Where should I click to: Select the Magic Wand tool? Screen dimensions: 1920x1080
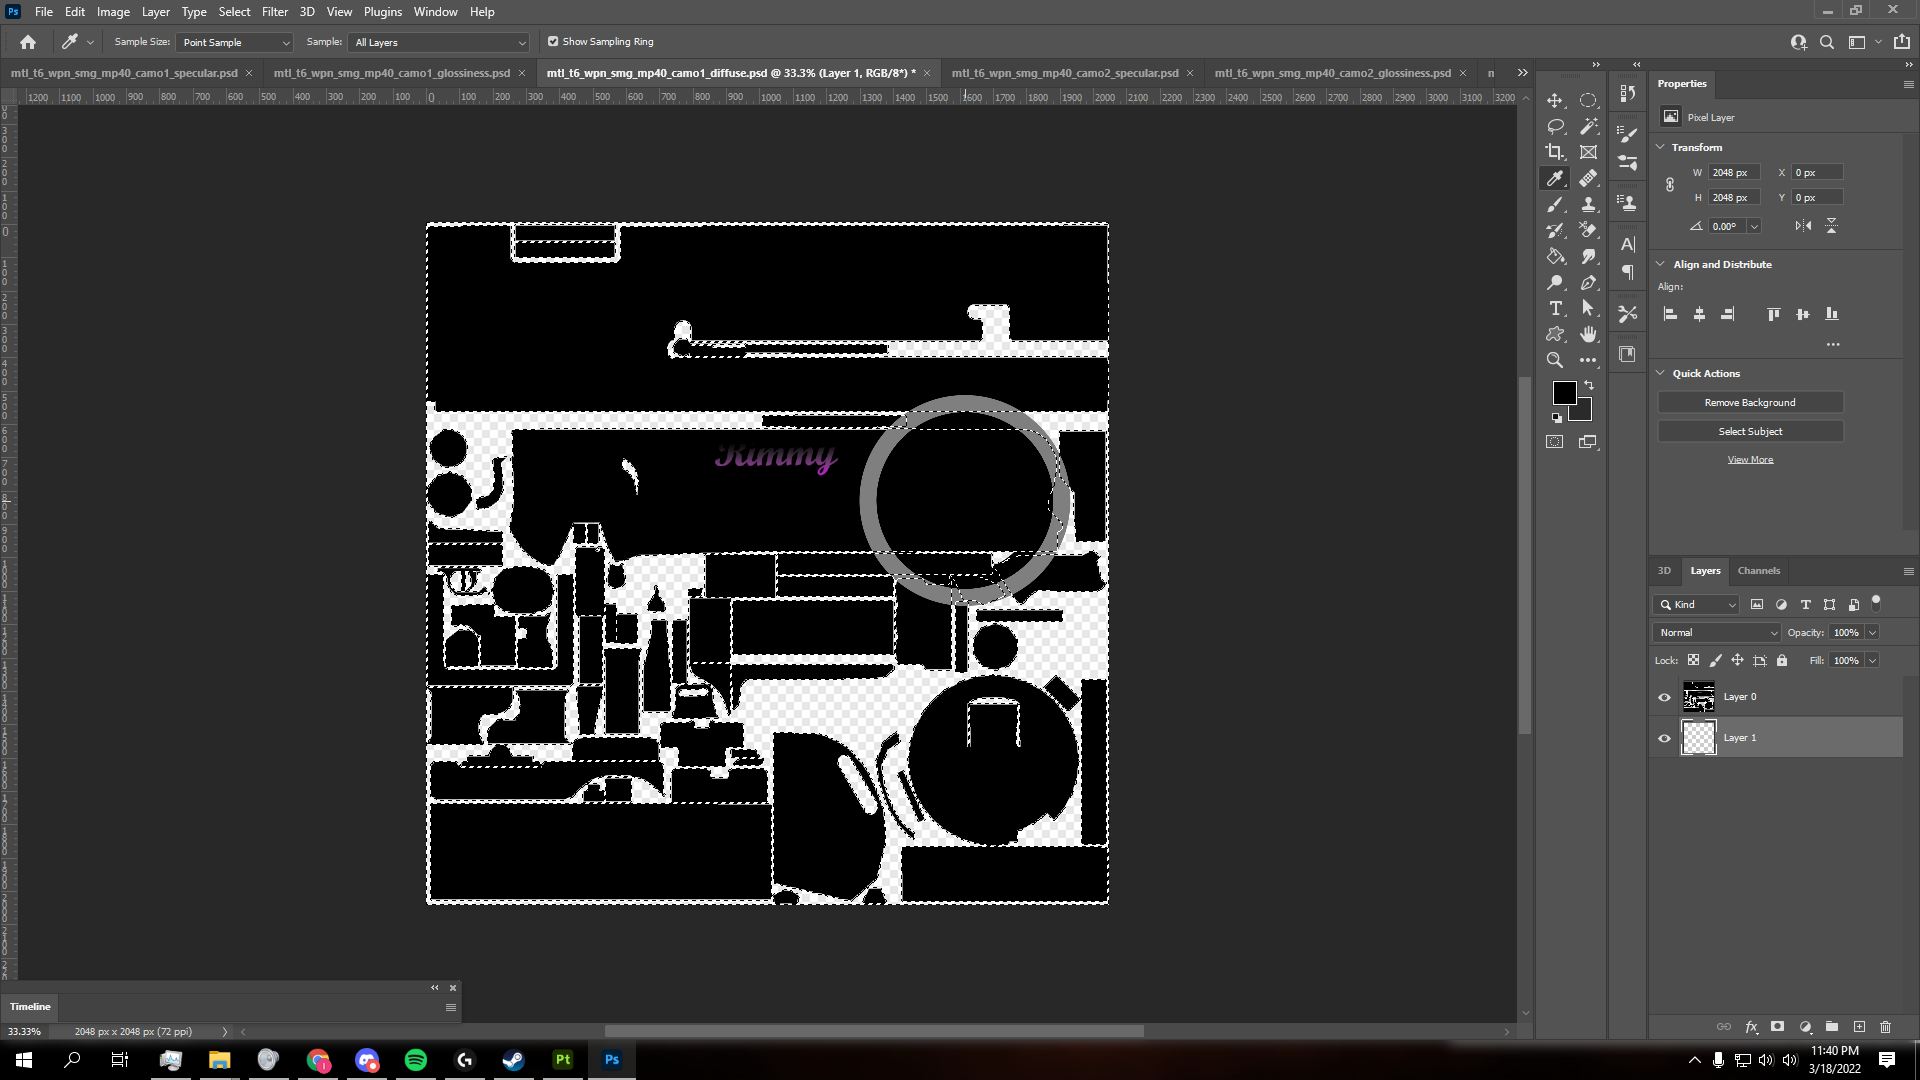(x=1588, y=126)
